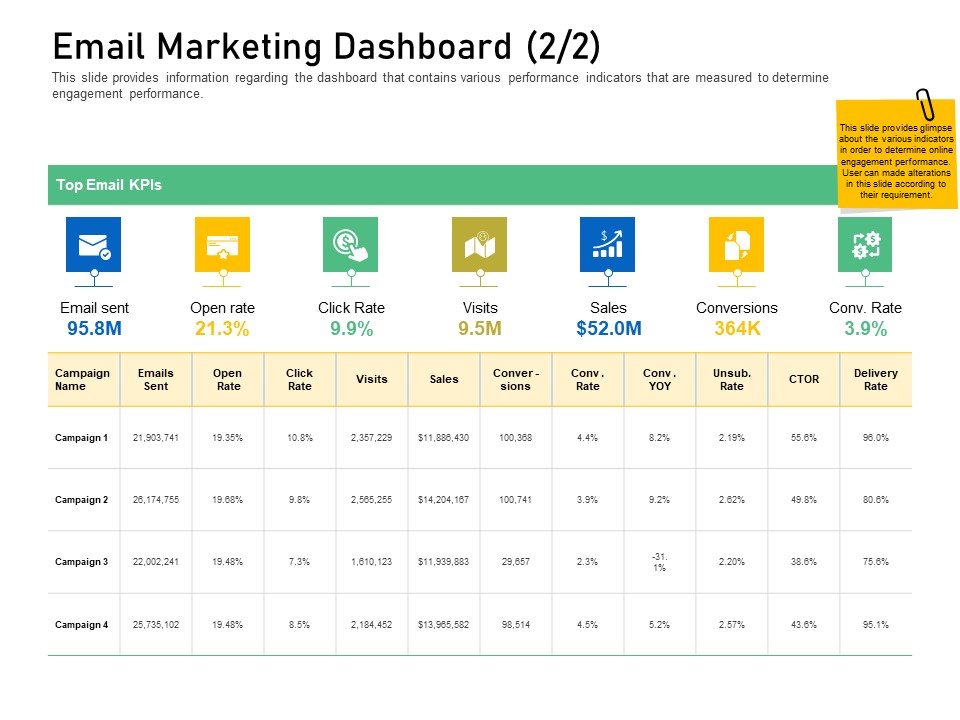
Task: Click the 95.8M Email sent value
Action: point(94,328)
